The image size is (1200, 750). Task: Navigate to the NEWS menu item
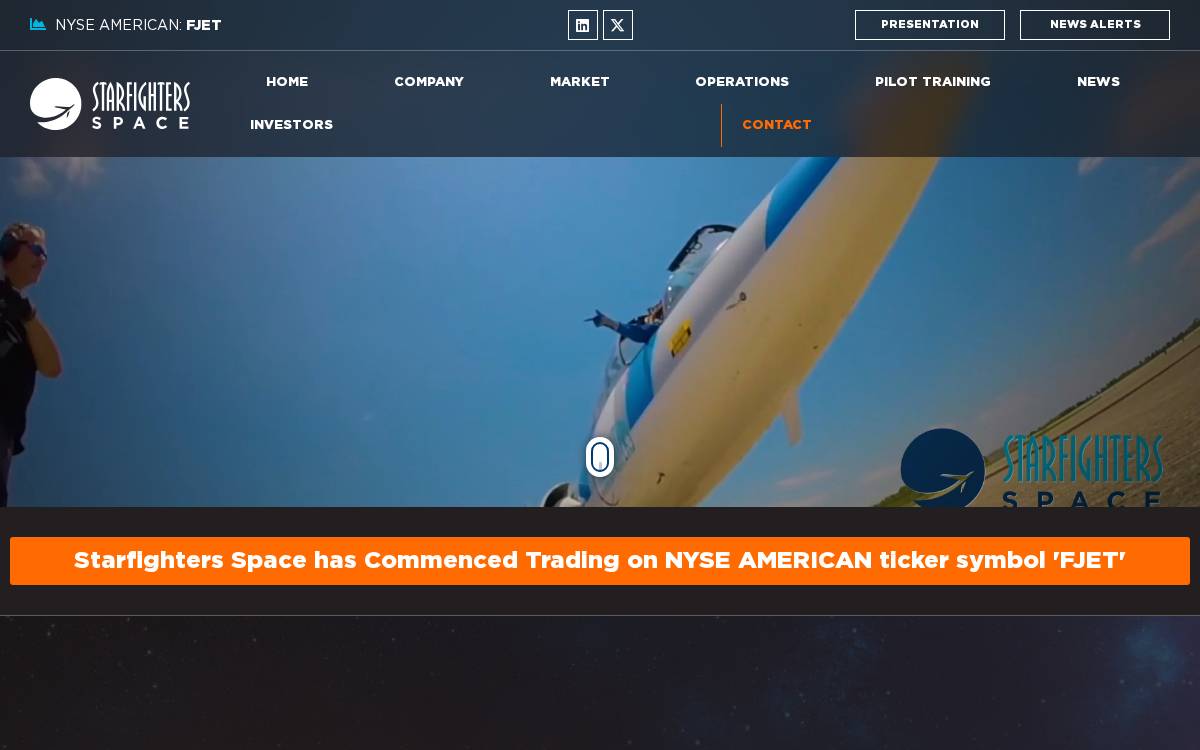1098,82
